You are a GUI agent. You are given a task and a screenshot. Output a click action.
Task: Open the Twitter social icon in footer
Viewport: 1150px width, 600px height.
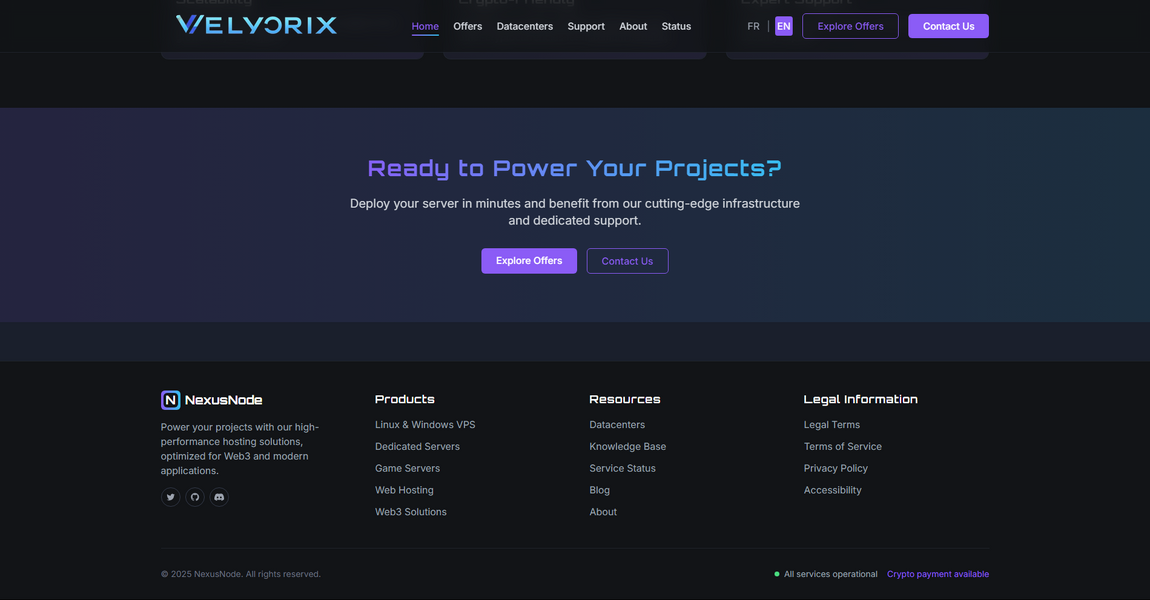[x=170, y=497]
